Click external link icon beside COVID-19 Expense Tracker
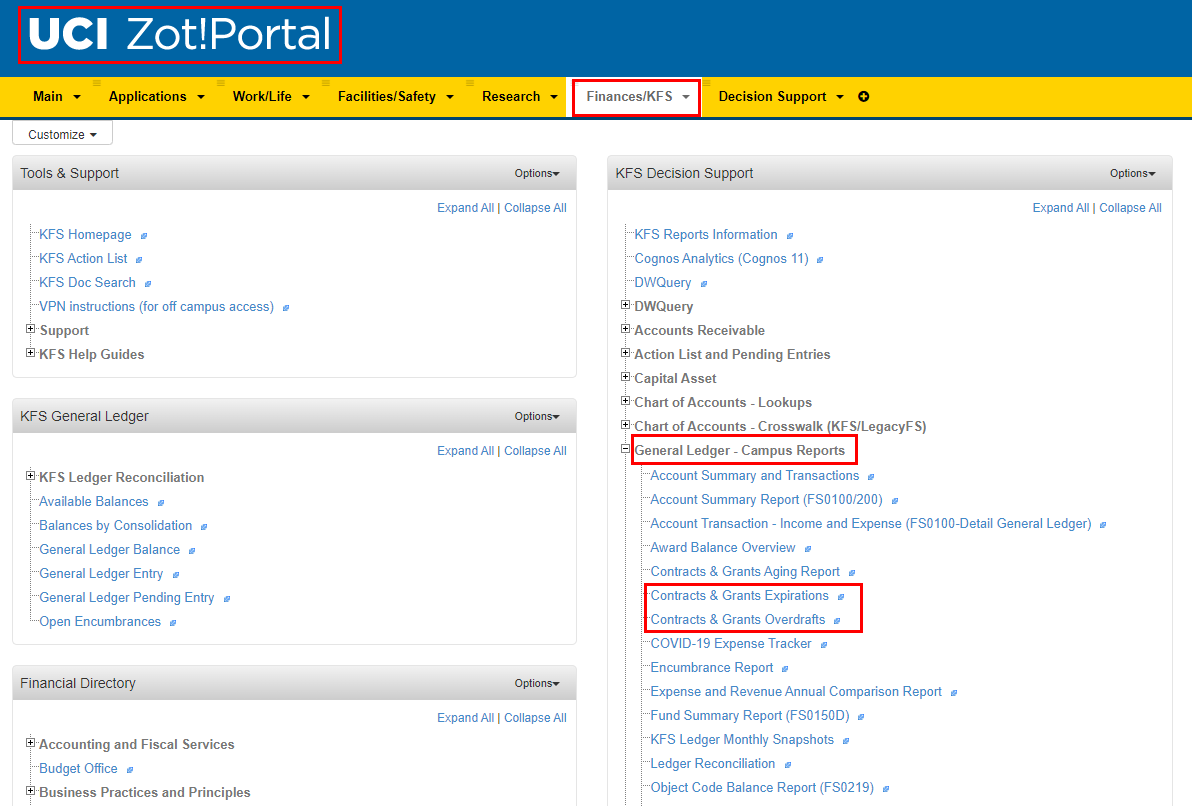 [x=823, y=645]
